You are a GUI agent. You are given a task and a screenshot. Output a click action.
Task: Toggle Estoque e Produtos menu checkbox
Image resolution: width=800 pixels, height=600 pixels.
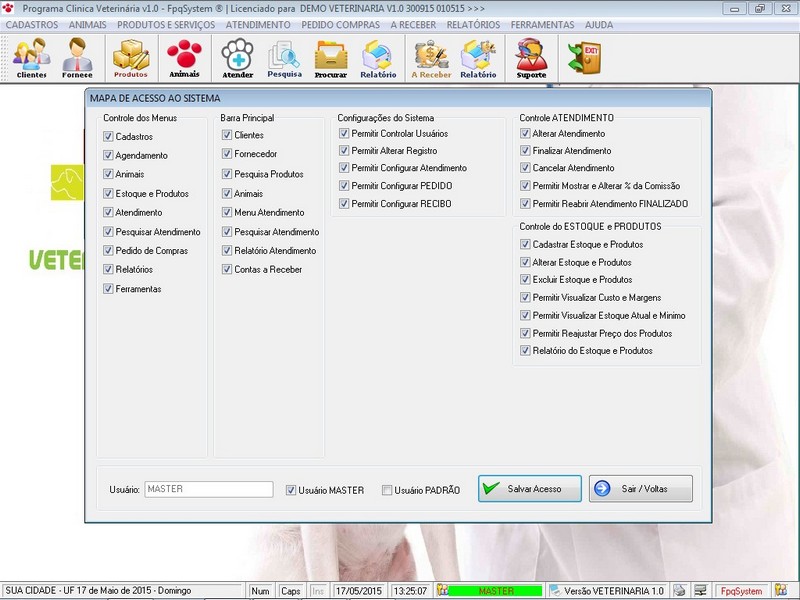click(x=108, y=193)
